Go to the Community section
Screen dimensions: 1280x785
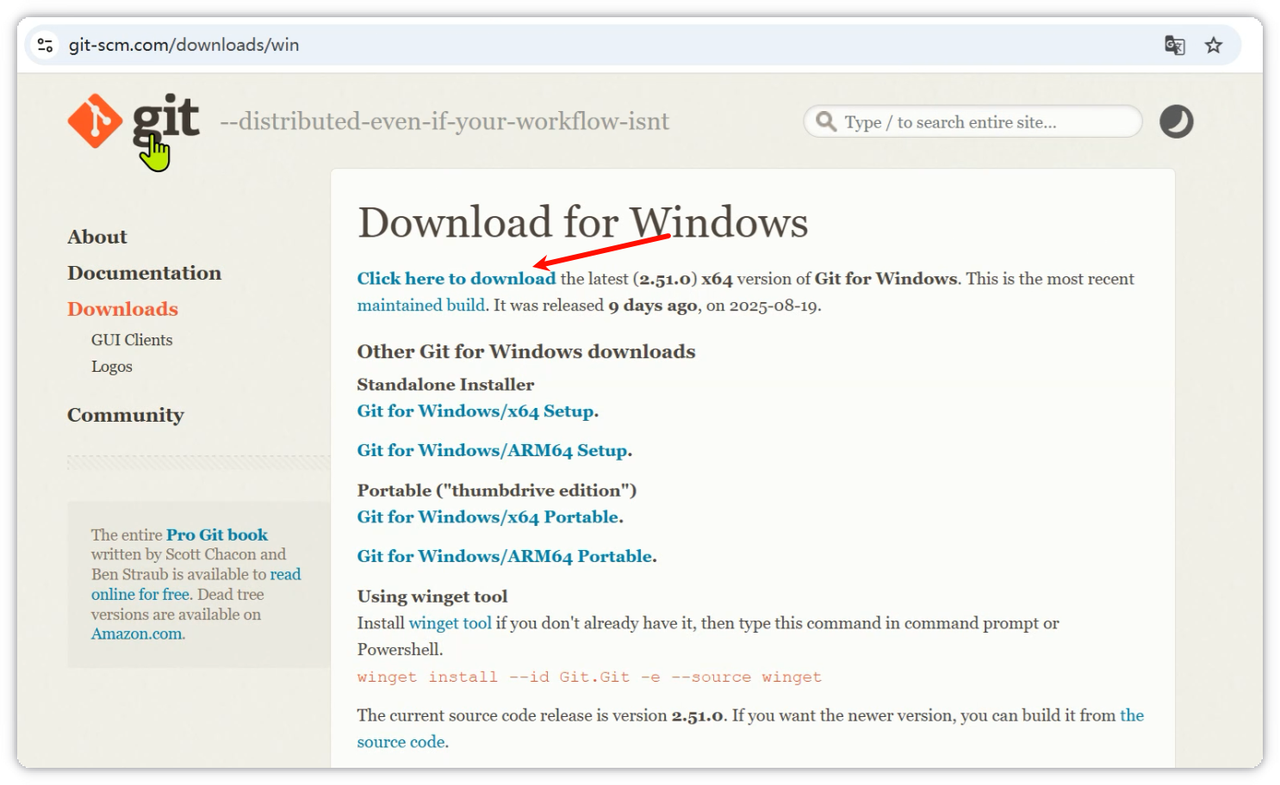(x=125, y=415)
